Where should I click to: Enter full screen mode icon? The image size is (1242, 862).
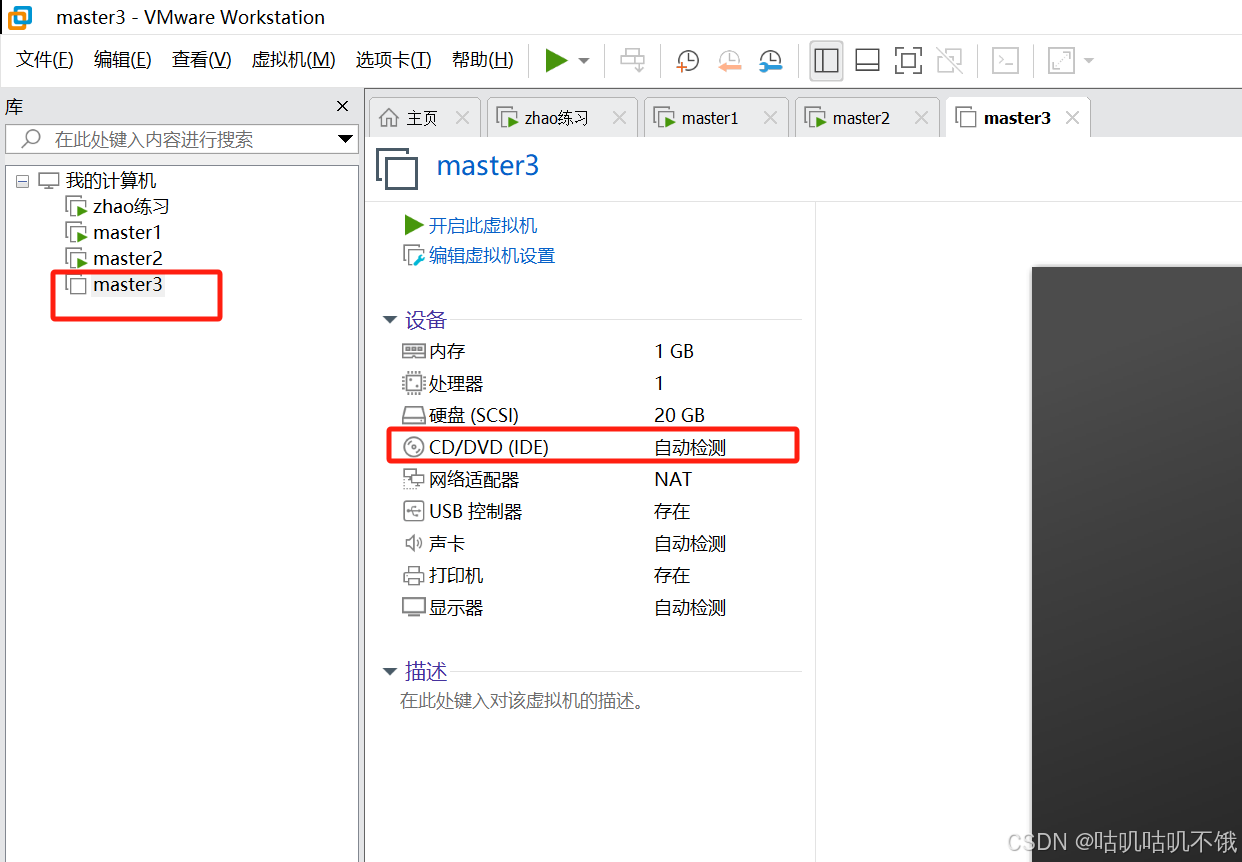click(x=908, y=60)
